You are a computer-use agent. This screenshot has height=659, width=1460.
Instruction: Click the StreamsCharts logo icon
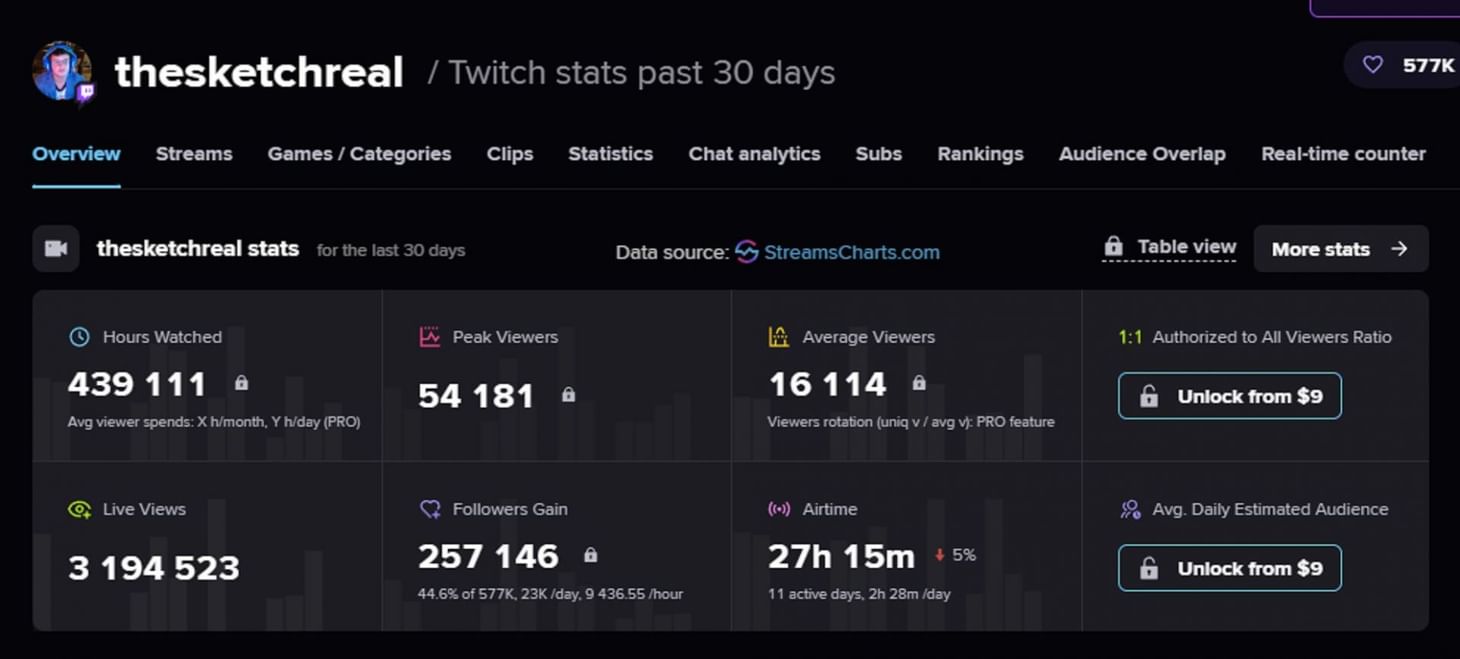[745, 252]
